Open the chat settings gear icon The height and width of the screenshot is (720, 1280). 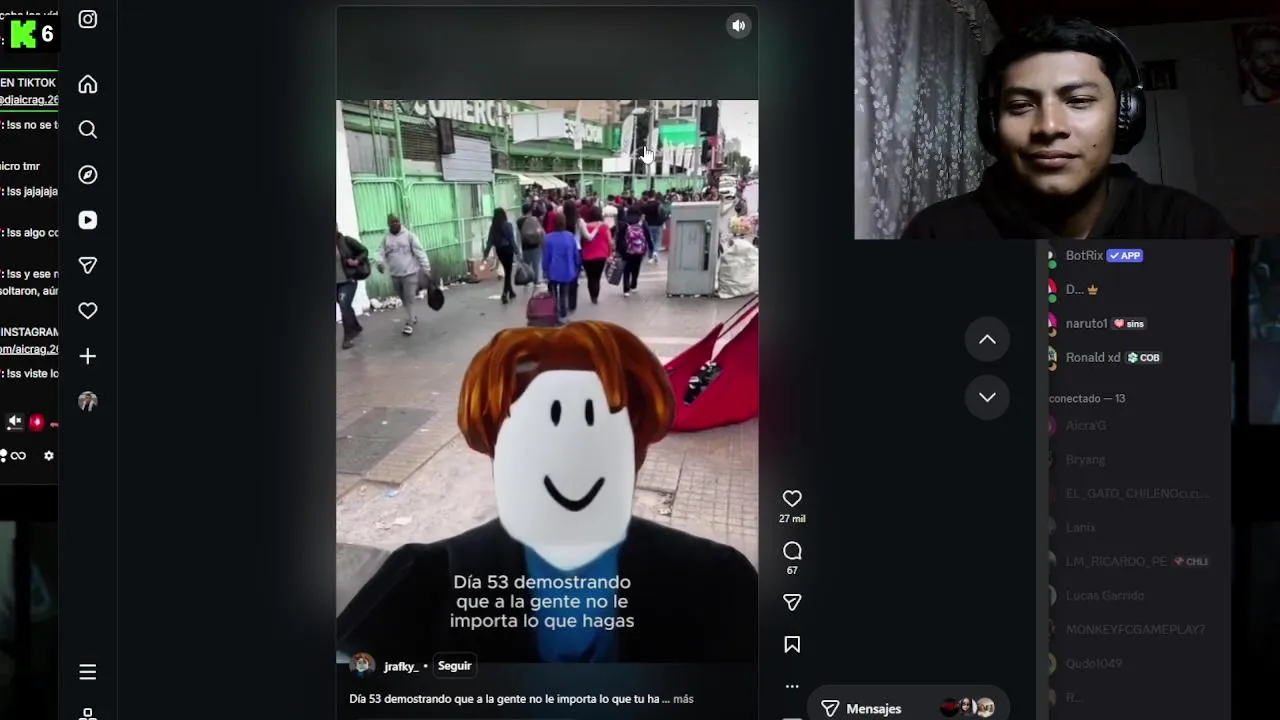[x=48, y=456]
